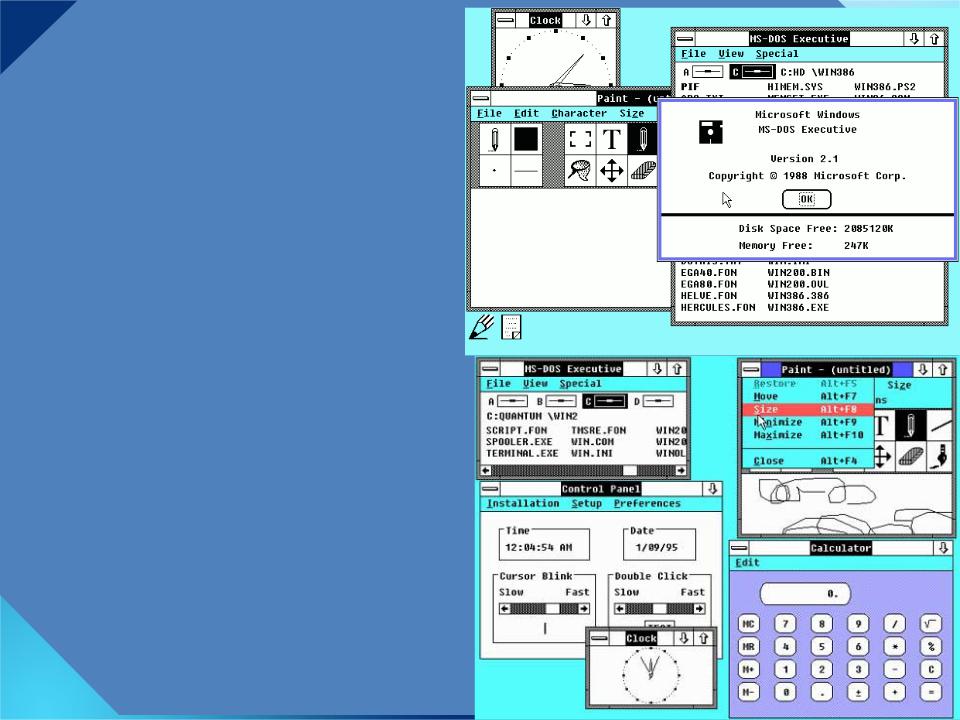Open the Preferences menu in Control Panel
Viewport: 960px width, 720px height.
coord(647,503)
